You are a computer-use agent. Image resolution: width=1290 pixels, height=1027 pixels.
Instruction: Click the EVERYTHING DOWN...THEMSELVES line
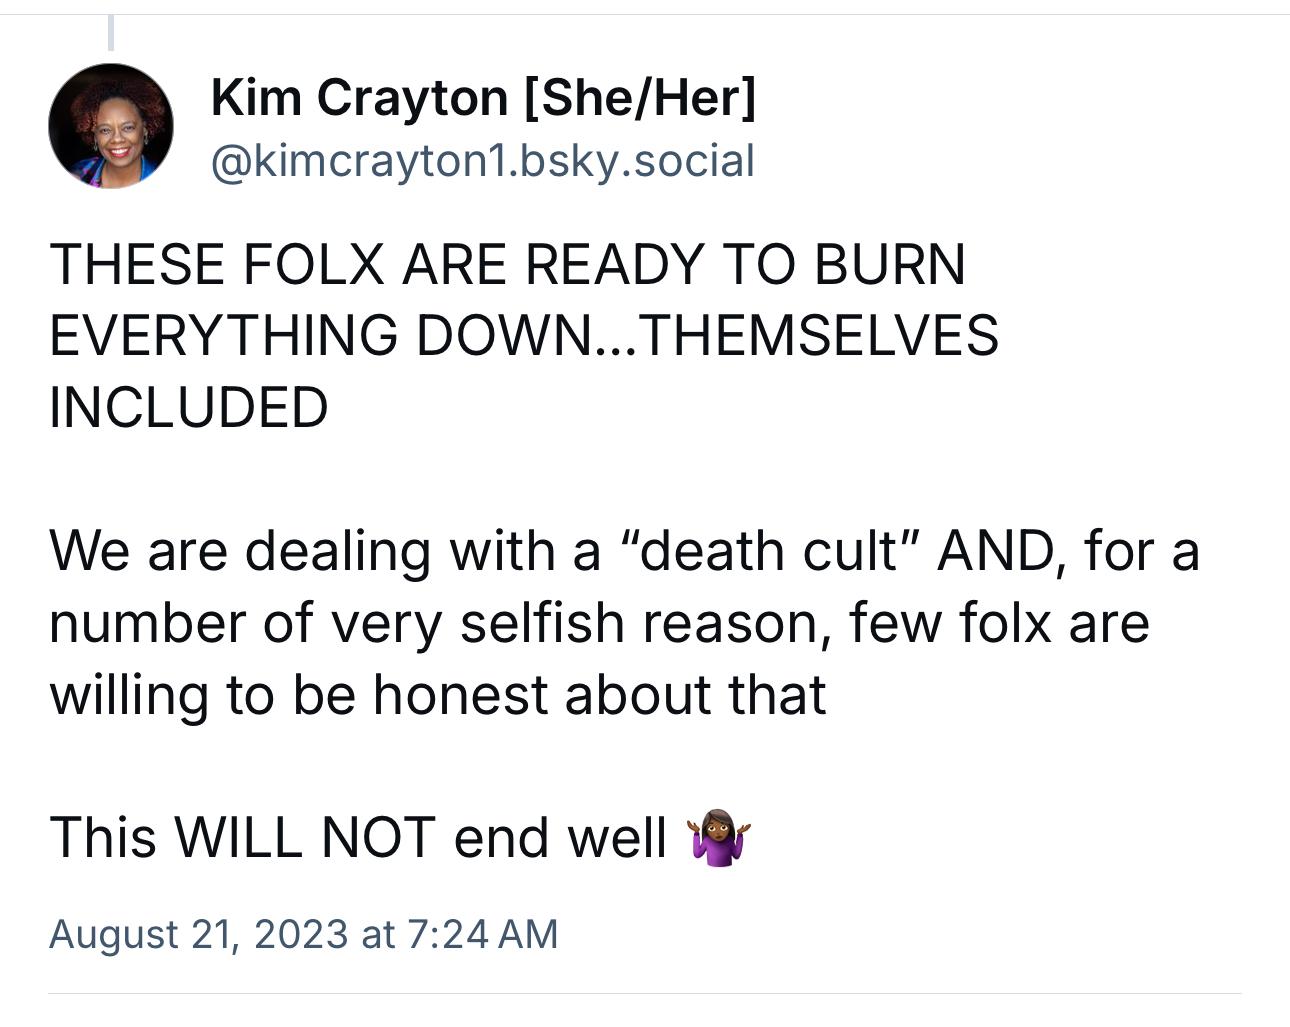[523, 335]
